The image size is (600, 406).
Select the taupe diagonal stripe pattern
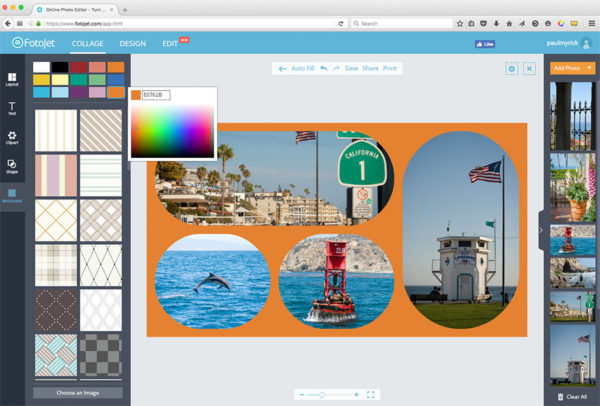coord(101,130)
